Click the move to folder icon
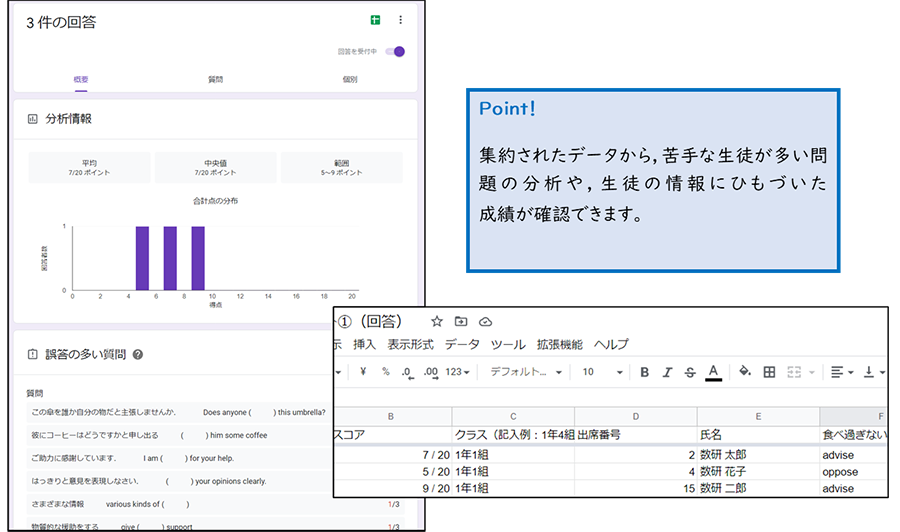Viewport: 900px width, 532px height. [461, 321]
